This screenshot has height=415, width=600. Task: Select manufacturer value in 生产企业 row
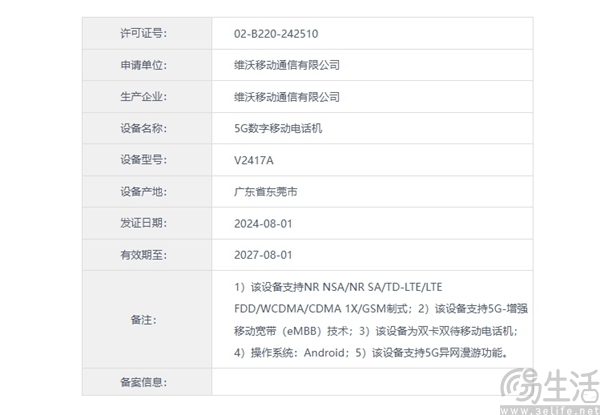(287, 97)
